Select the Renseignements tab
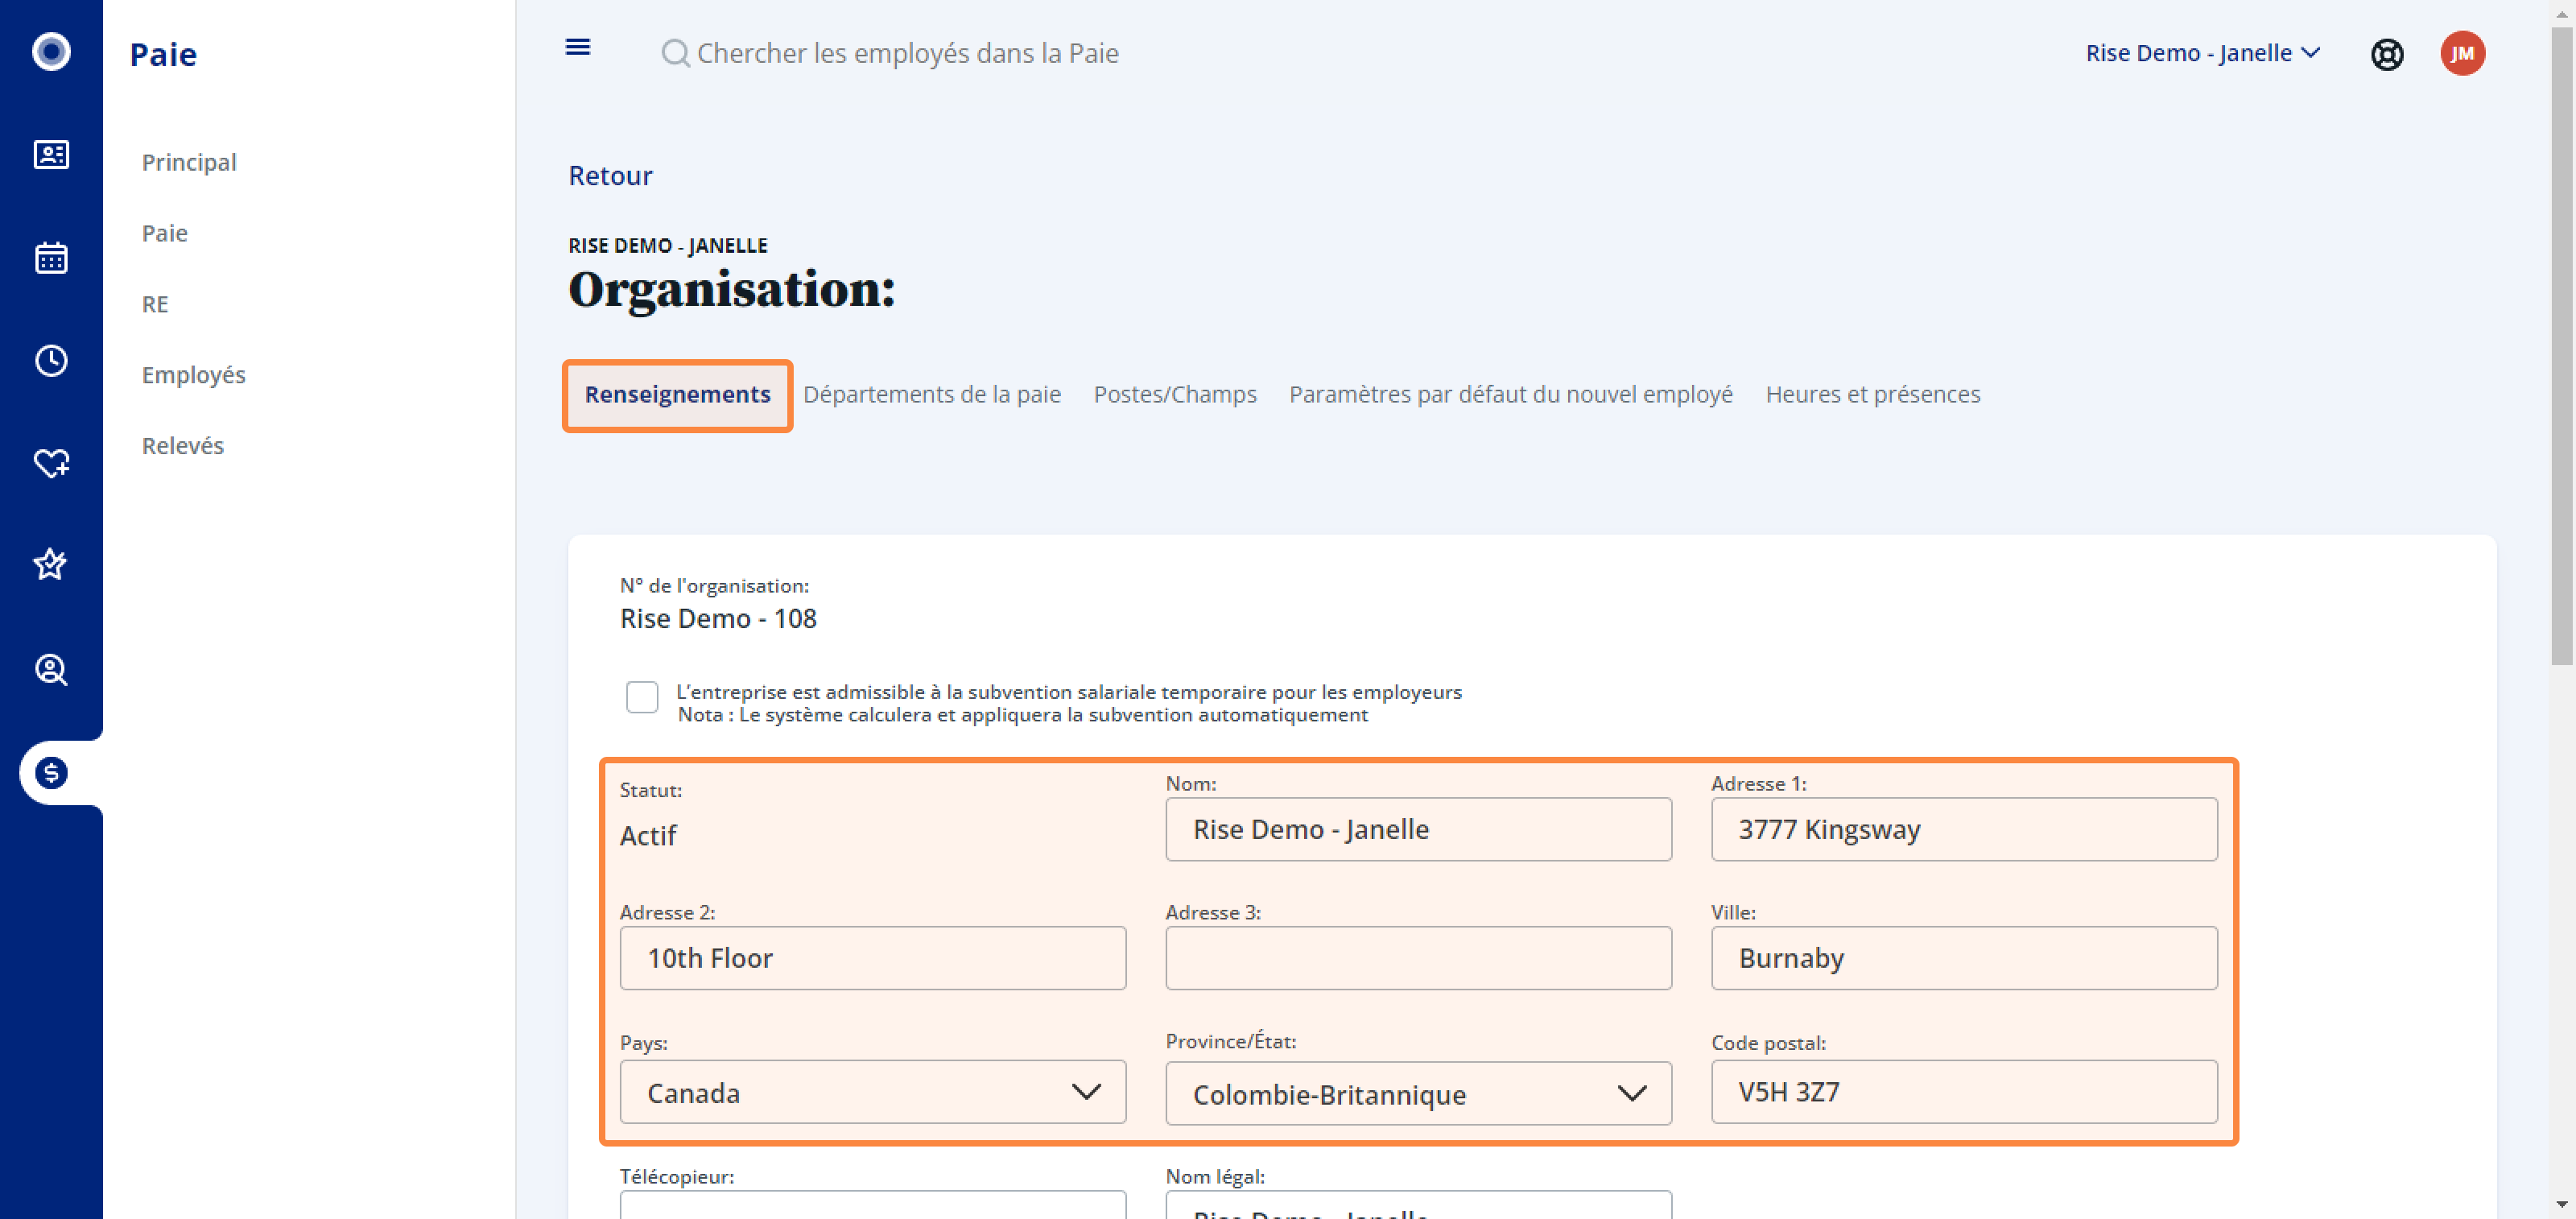The image size is (2576, 1219). coord(677,394)
